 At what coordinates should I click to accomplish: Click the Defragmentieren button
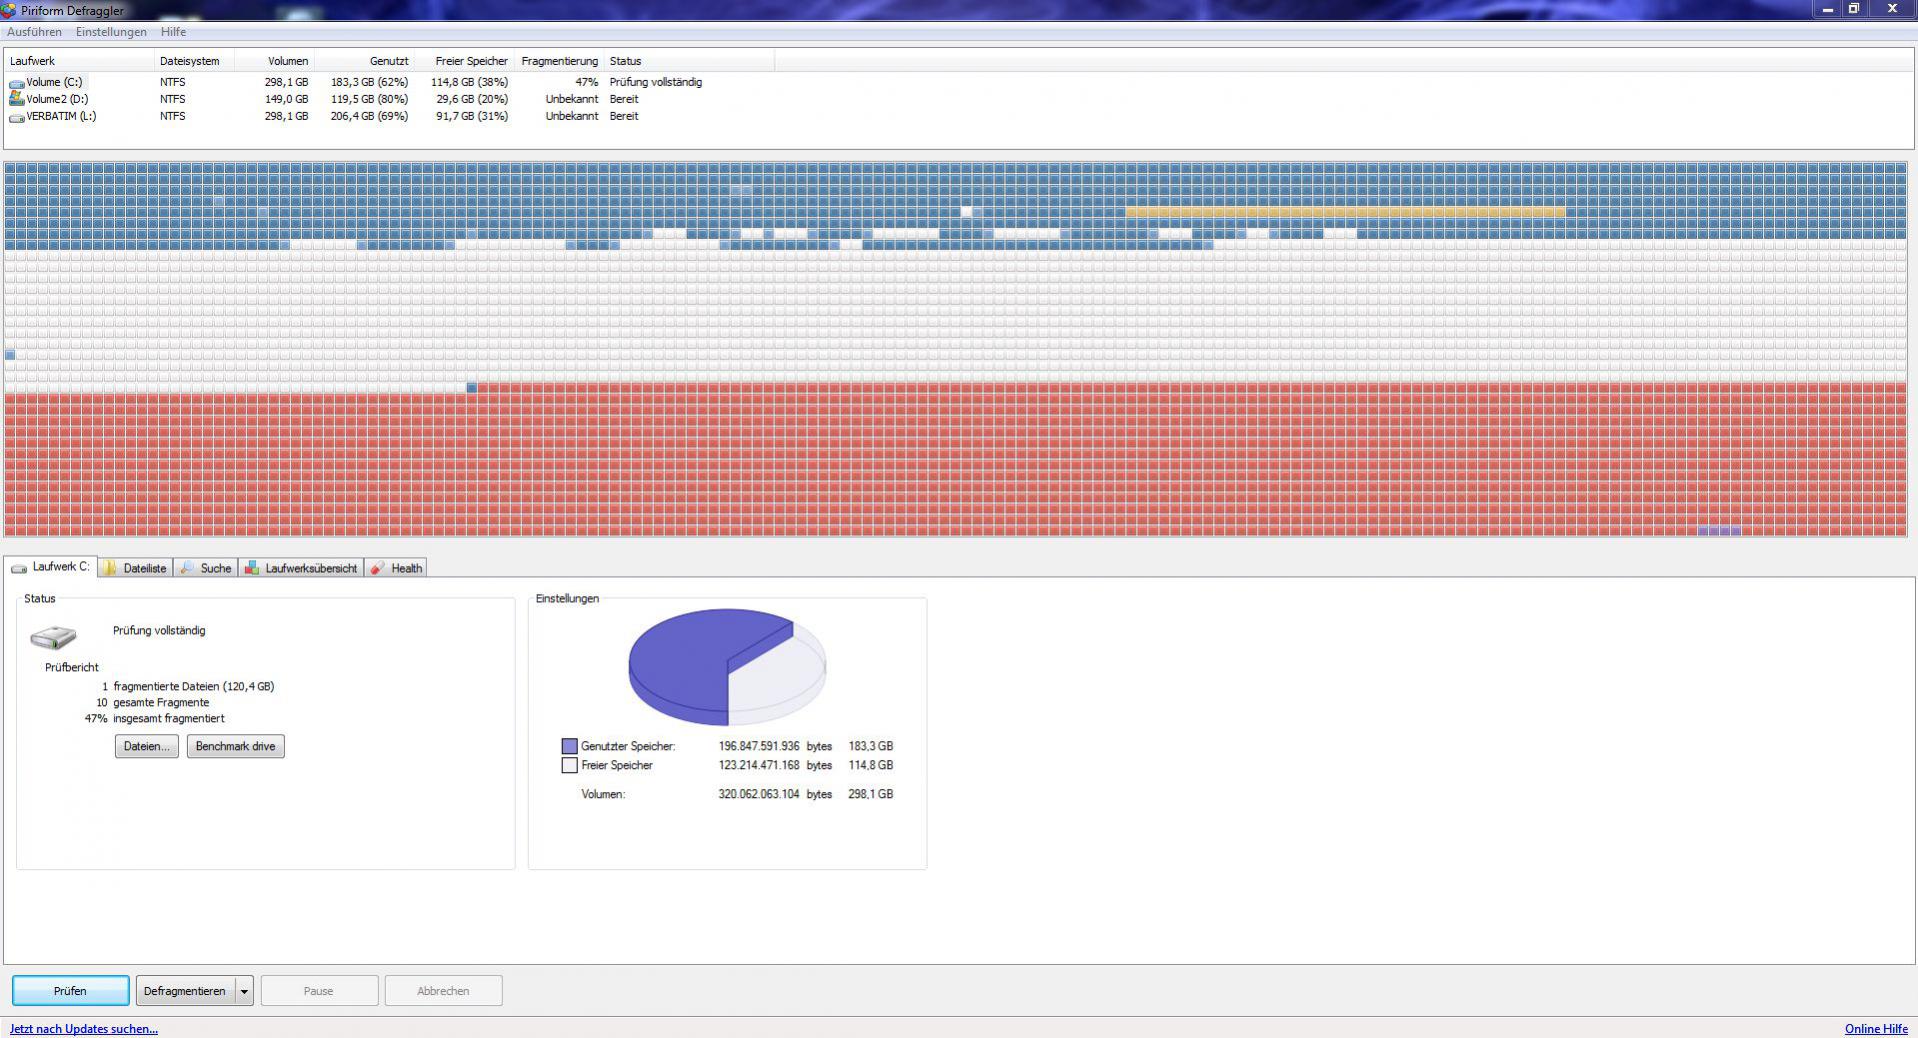click(185, 991)
